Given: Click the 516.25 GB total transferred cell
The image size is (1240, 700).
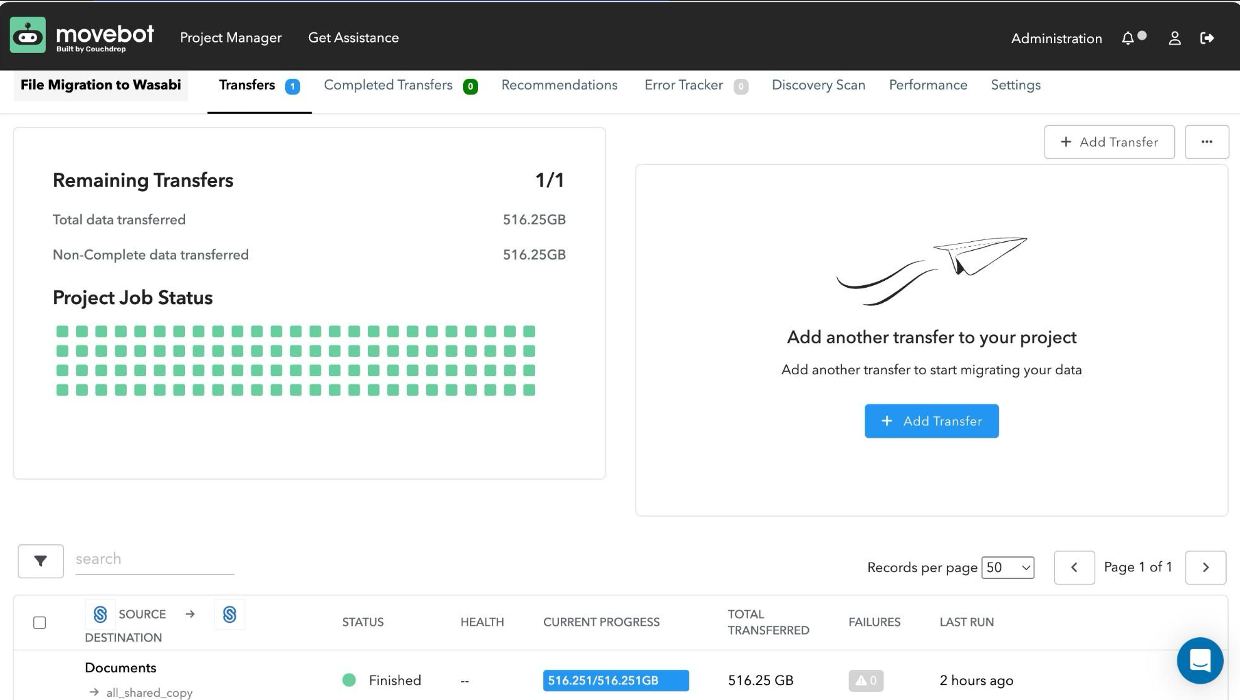Looking at the screenshot, I should 761,681.
